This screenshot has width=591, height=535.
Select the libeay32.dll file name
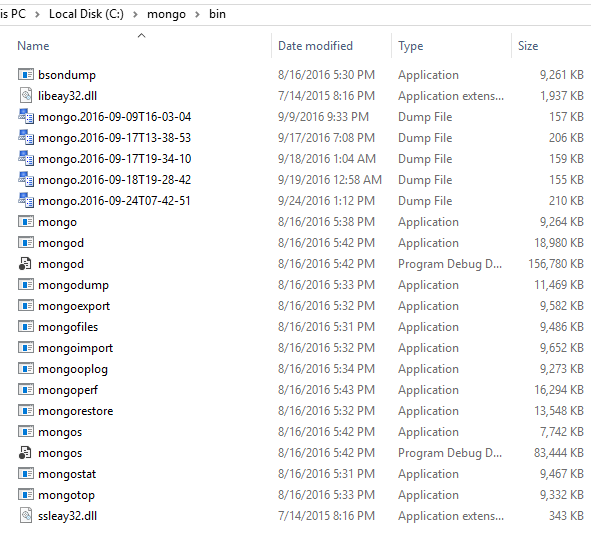pos(67,96)
